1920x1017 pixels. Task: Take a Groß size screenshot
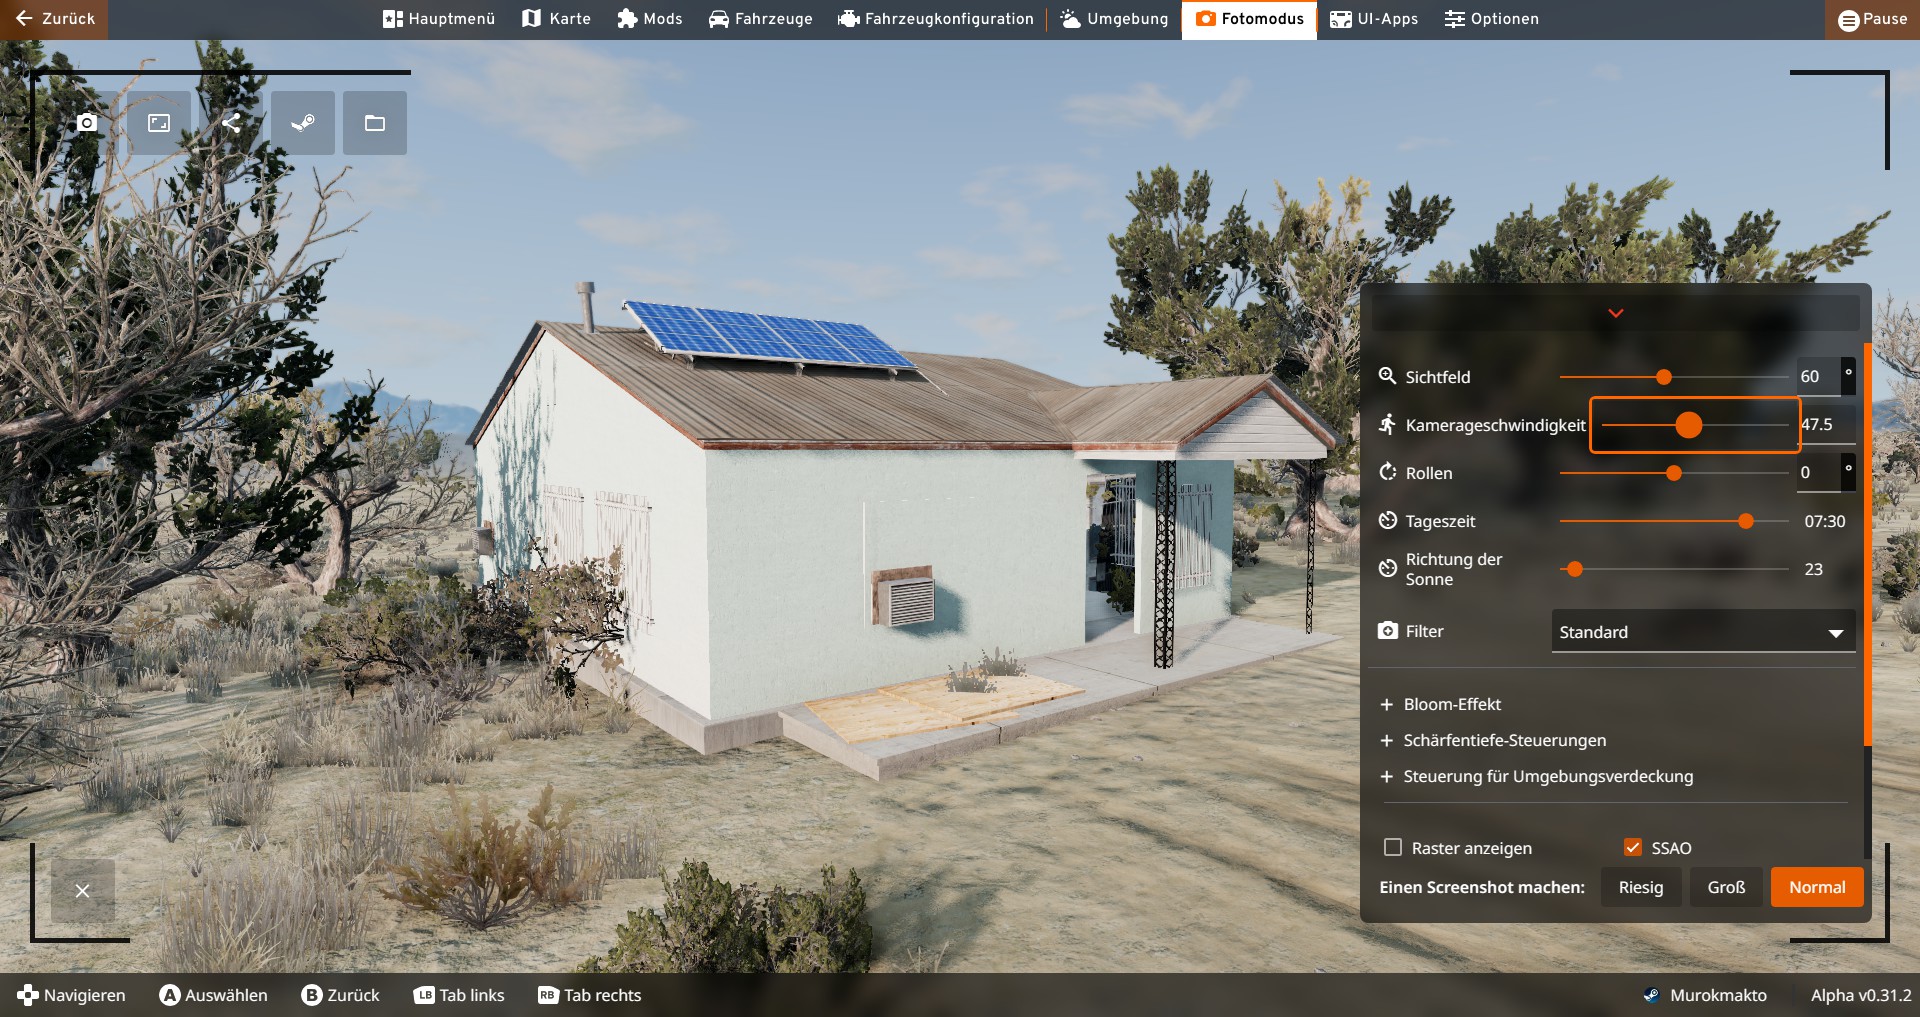(x=1727, y=887)
